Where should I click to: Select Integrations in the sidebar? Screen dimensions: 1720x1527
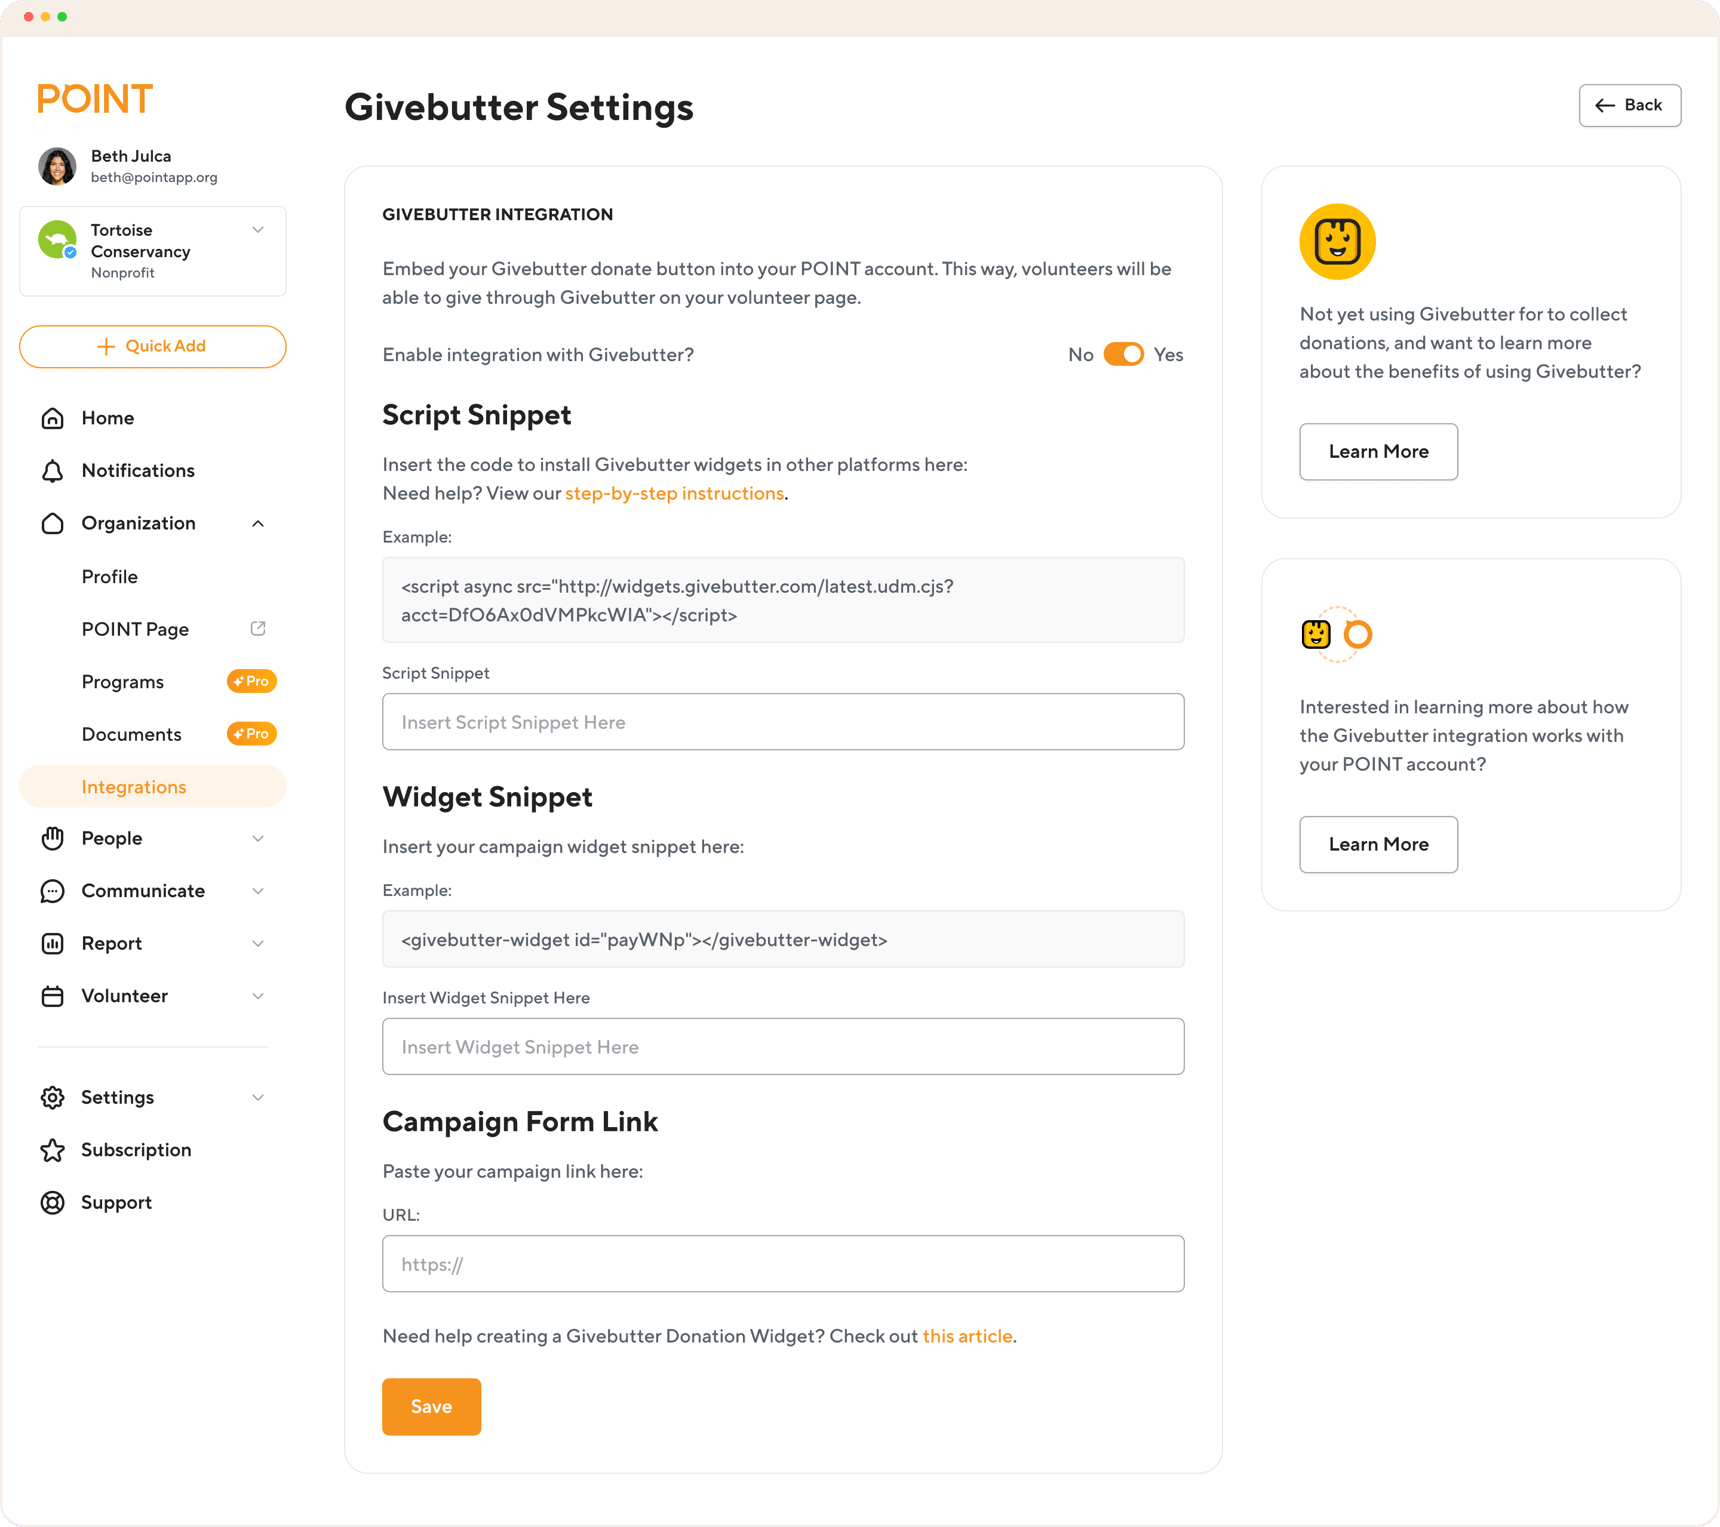pyautogui.click(x=134, y=786)
